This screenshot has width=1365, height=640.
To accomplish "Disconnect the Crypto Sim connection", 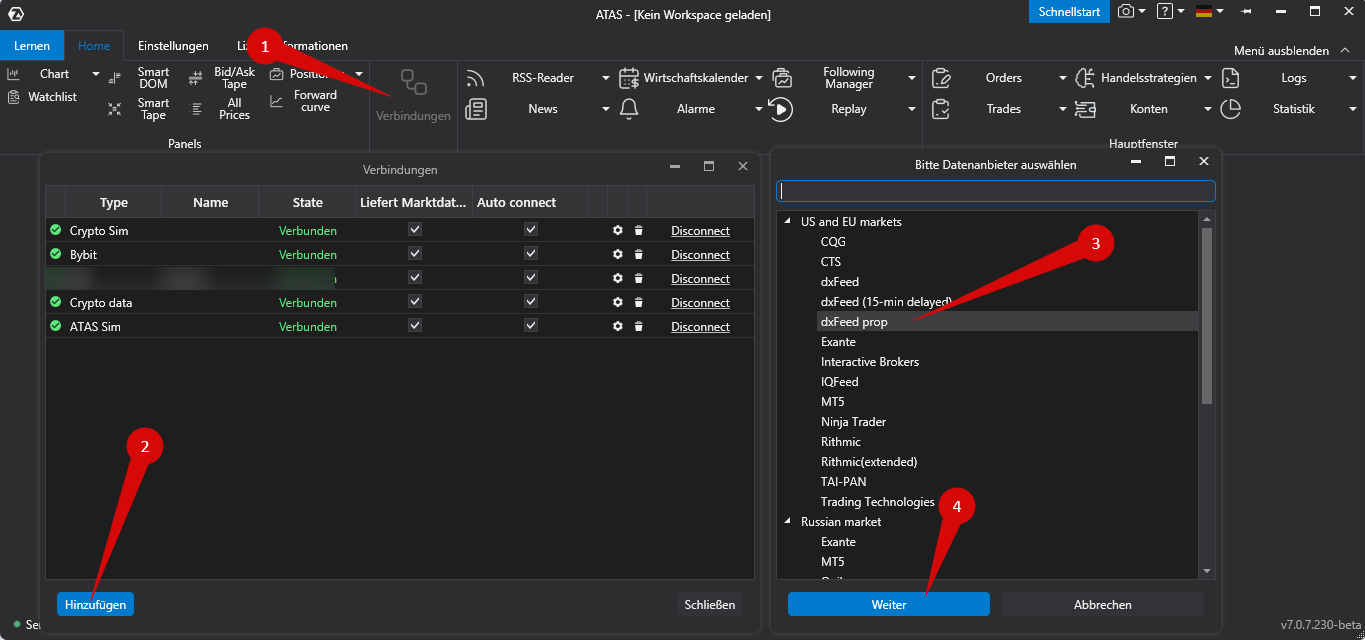I will pos(700,231).
